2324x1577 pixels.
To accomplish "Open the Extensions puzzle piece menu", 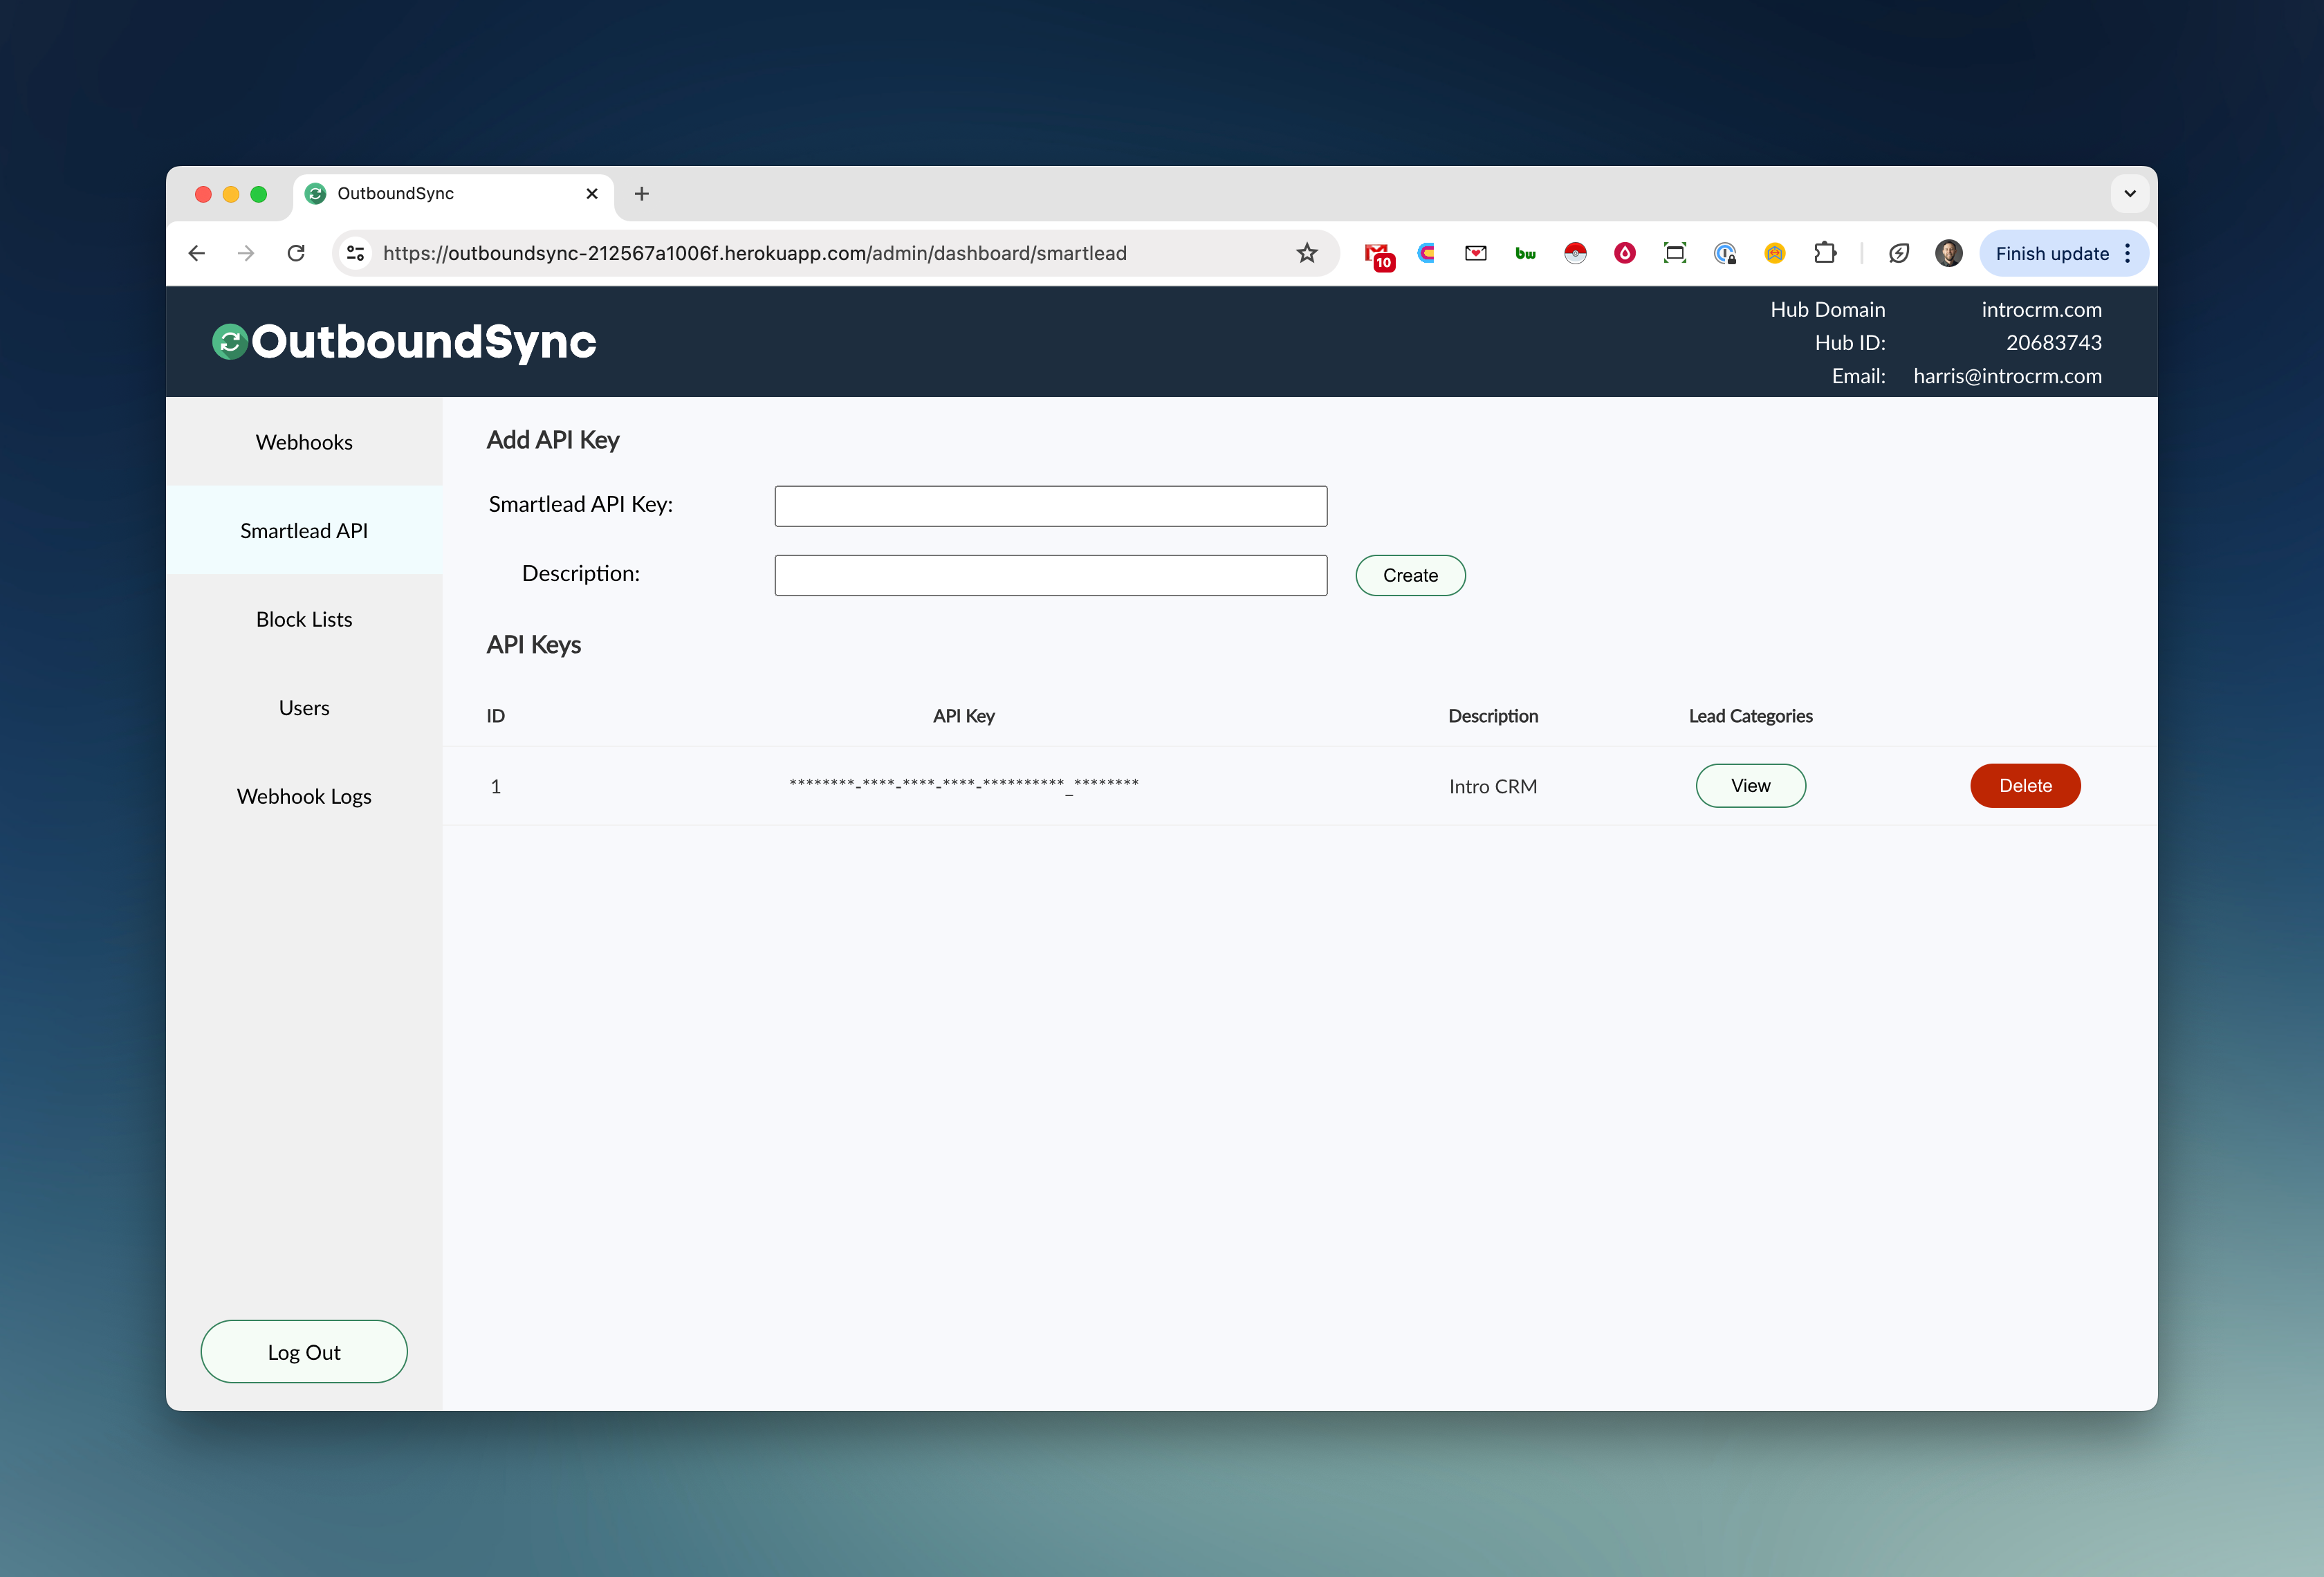I will pos(1825,253).
